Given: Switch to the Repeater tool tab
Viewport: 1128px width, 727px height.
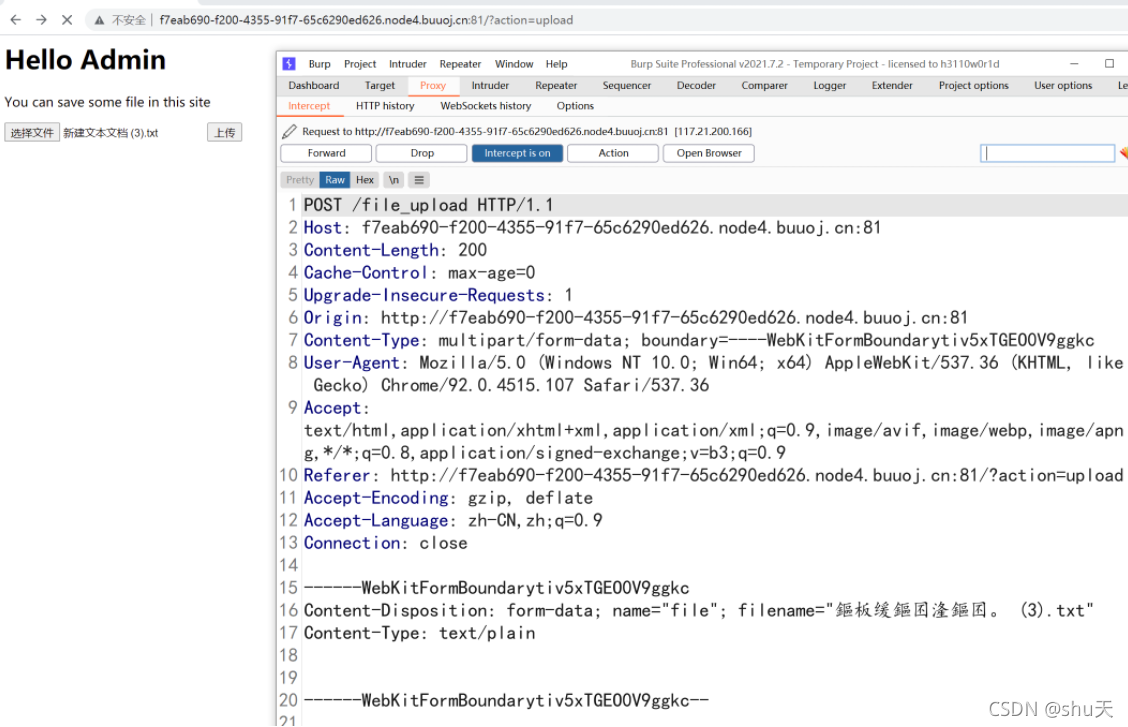Looking at the screenshot, I should 556,86.
